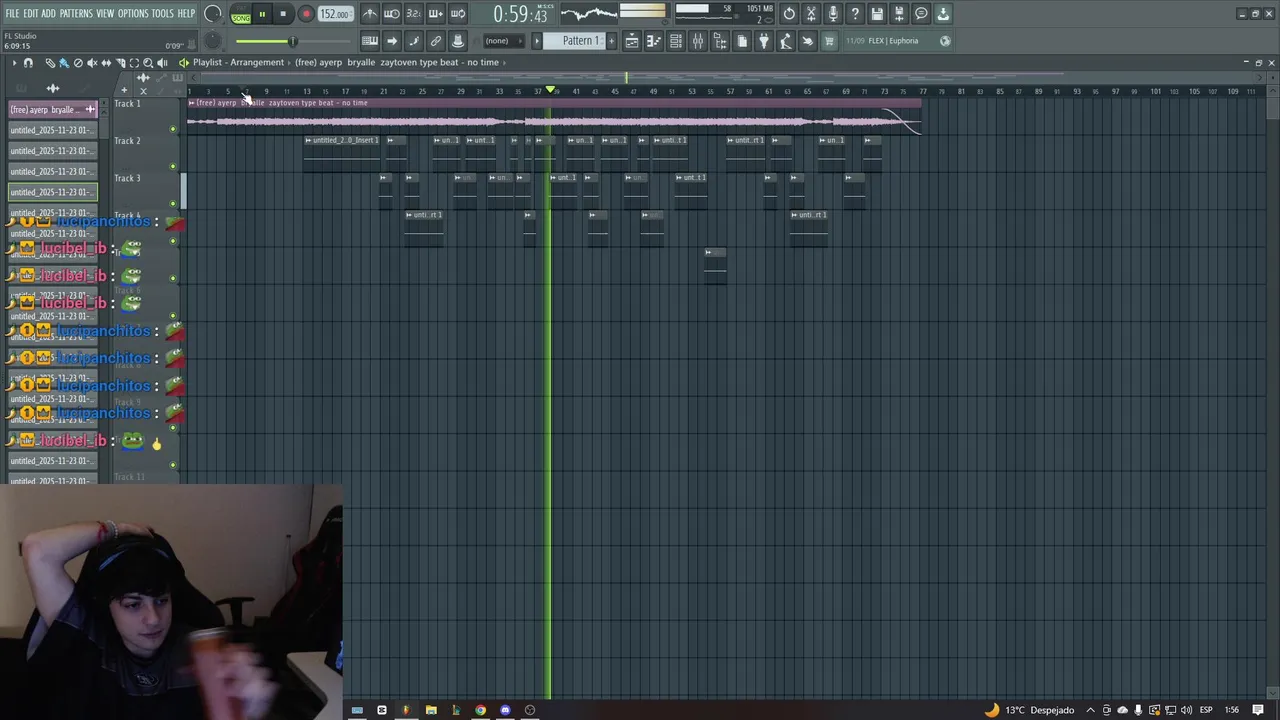Open the undo history icon
Screen dimensions: 1280x720
789,13
